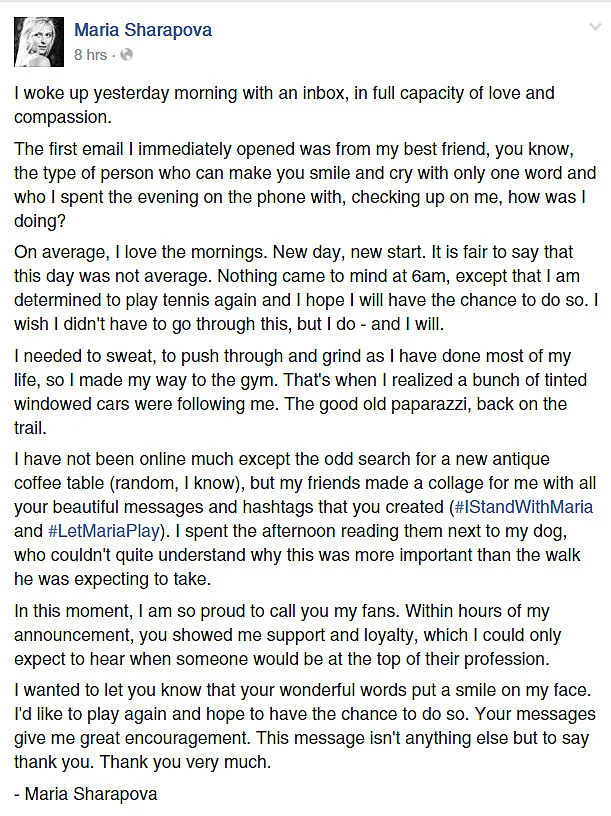Image resolution: width=611 pixels, height=816 pixels.
Task: Click paragraph starting 'On average, I love'
Action: pos(306,288)
